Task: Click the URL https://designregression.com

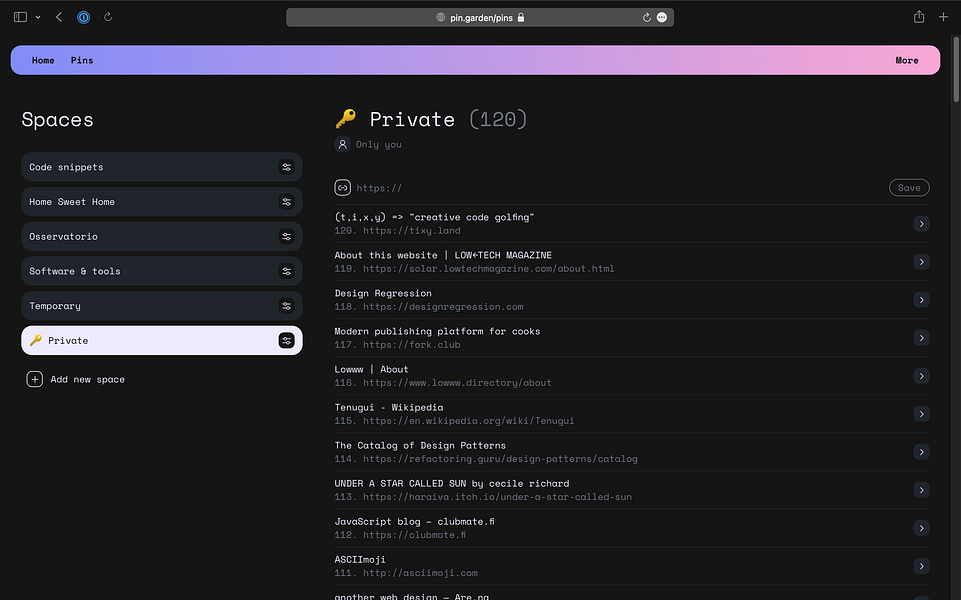Action: click(x=443, y=306)
